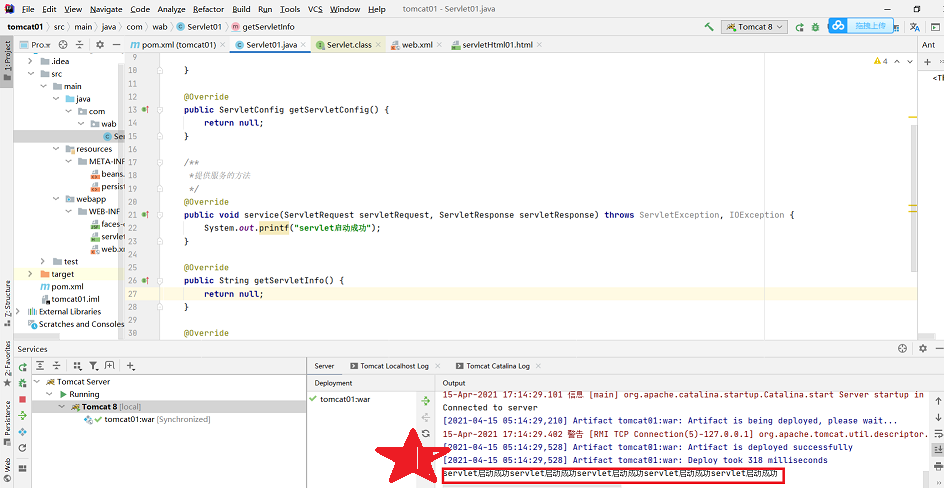Screen dimensions: 944x488
Task: Click the print icon in the output sidebar
Action: (937, 466)
